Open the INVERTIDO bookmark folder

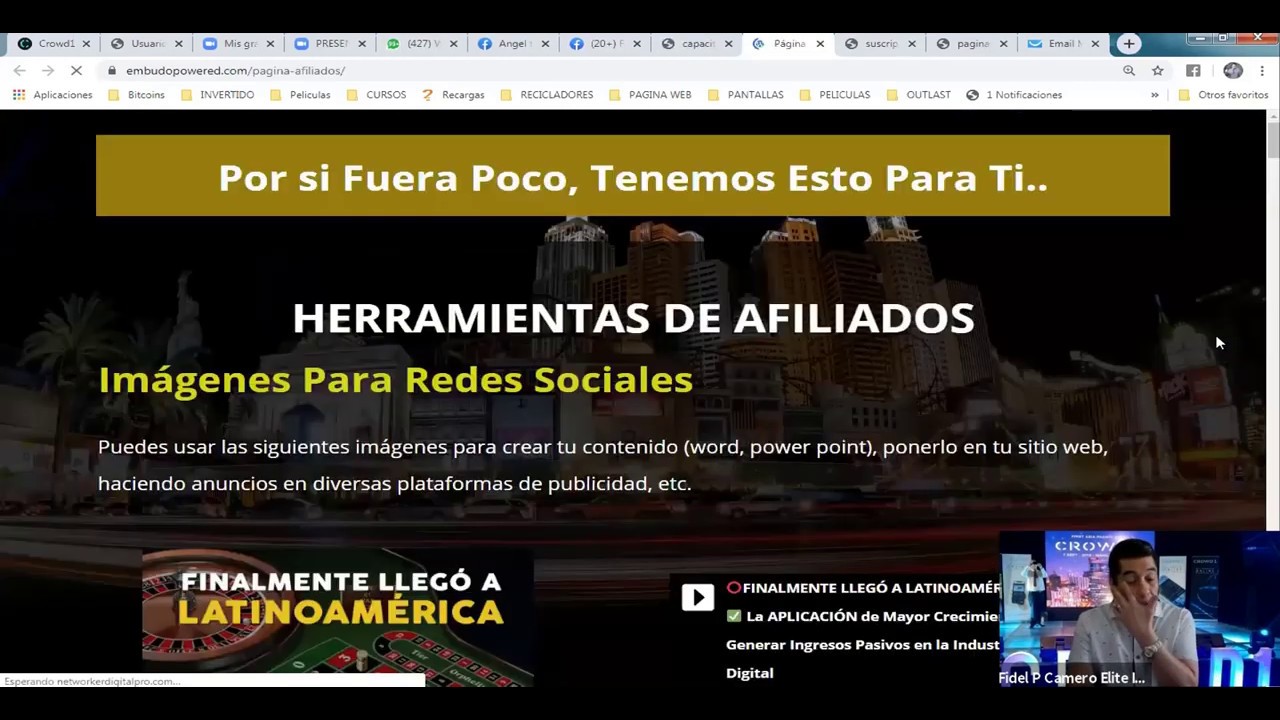(217, 95)
